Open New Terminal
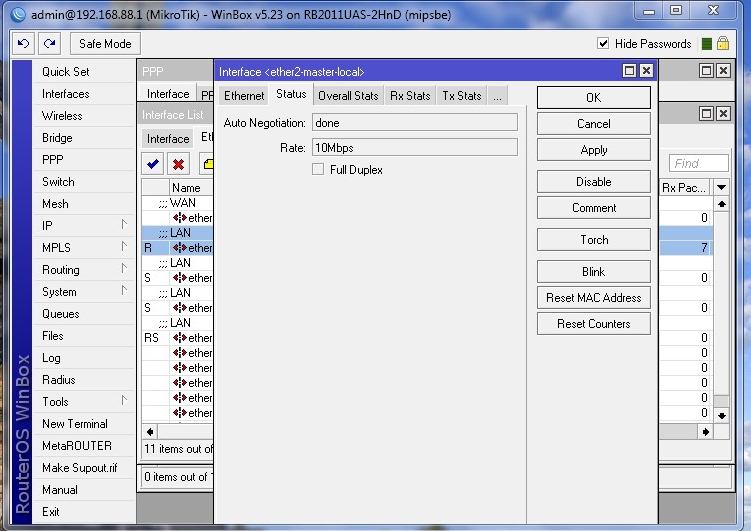Viewport: 751px width, 531px height. [x=75, y=424]
